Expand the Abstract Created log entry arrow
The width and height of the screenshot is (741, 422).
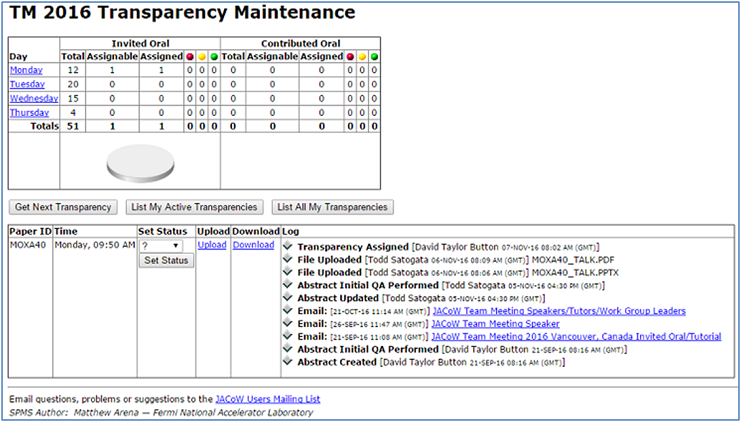click(288, 363)
